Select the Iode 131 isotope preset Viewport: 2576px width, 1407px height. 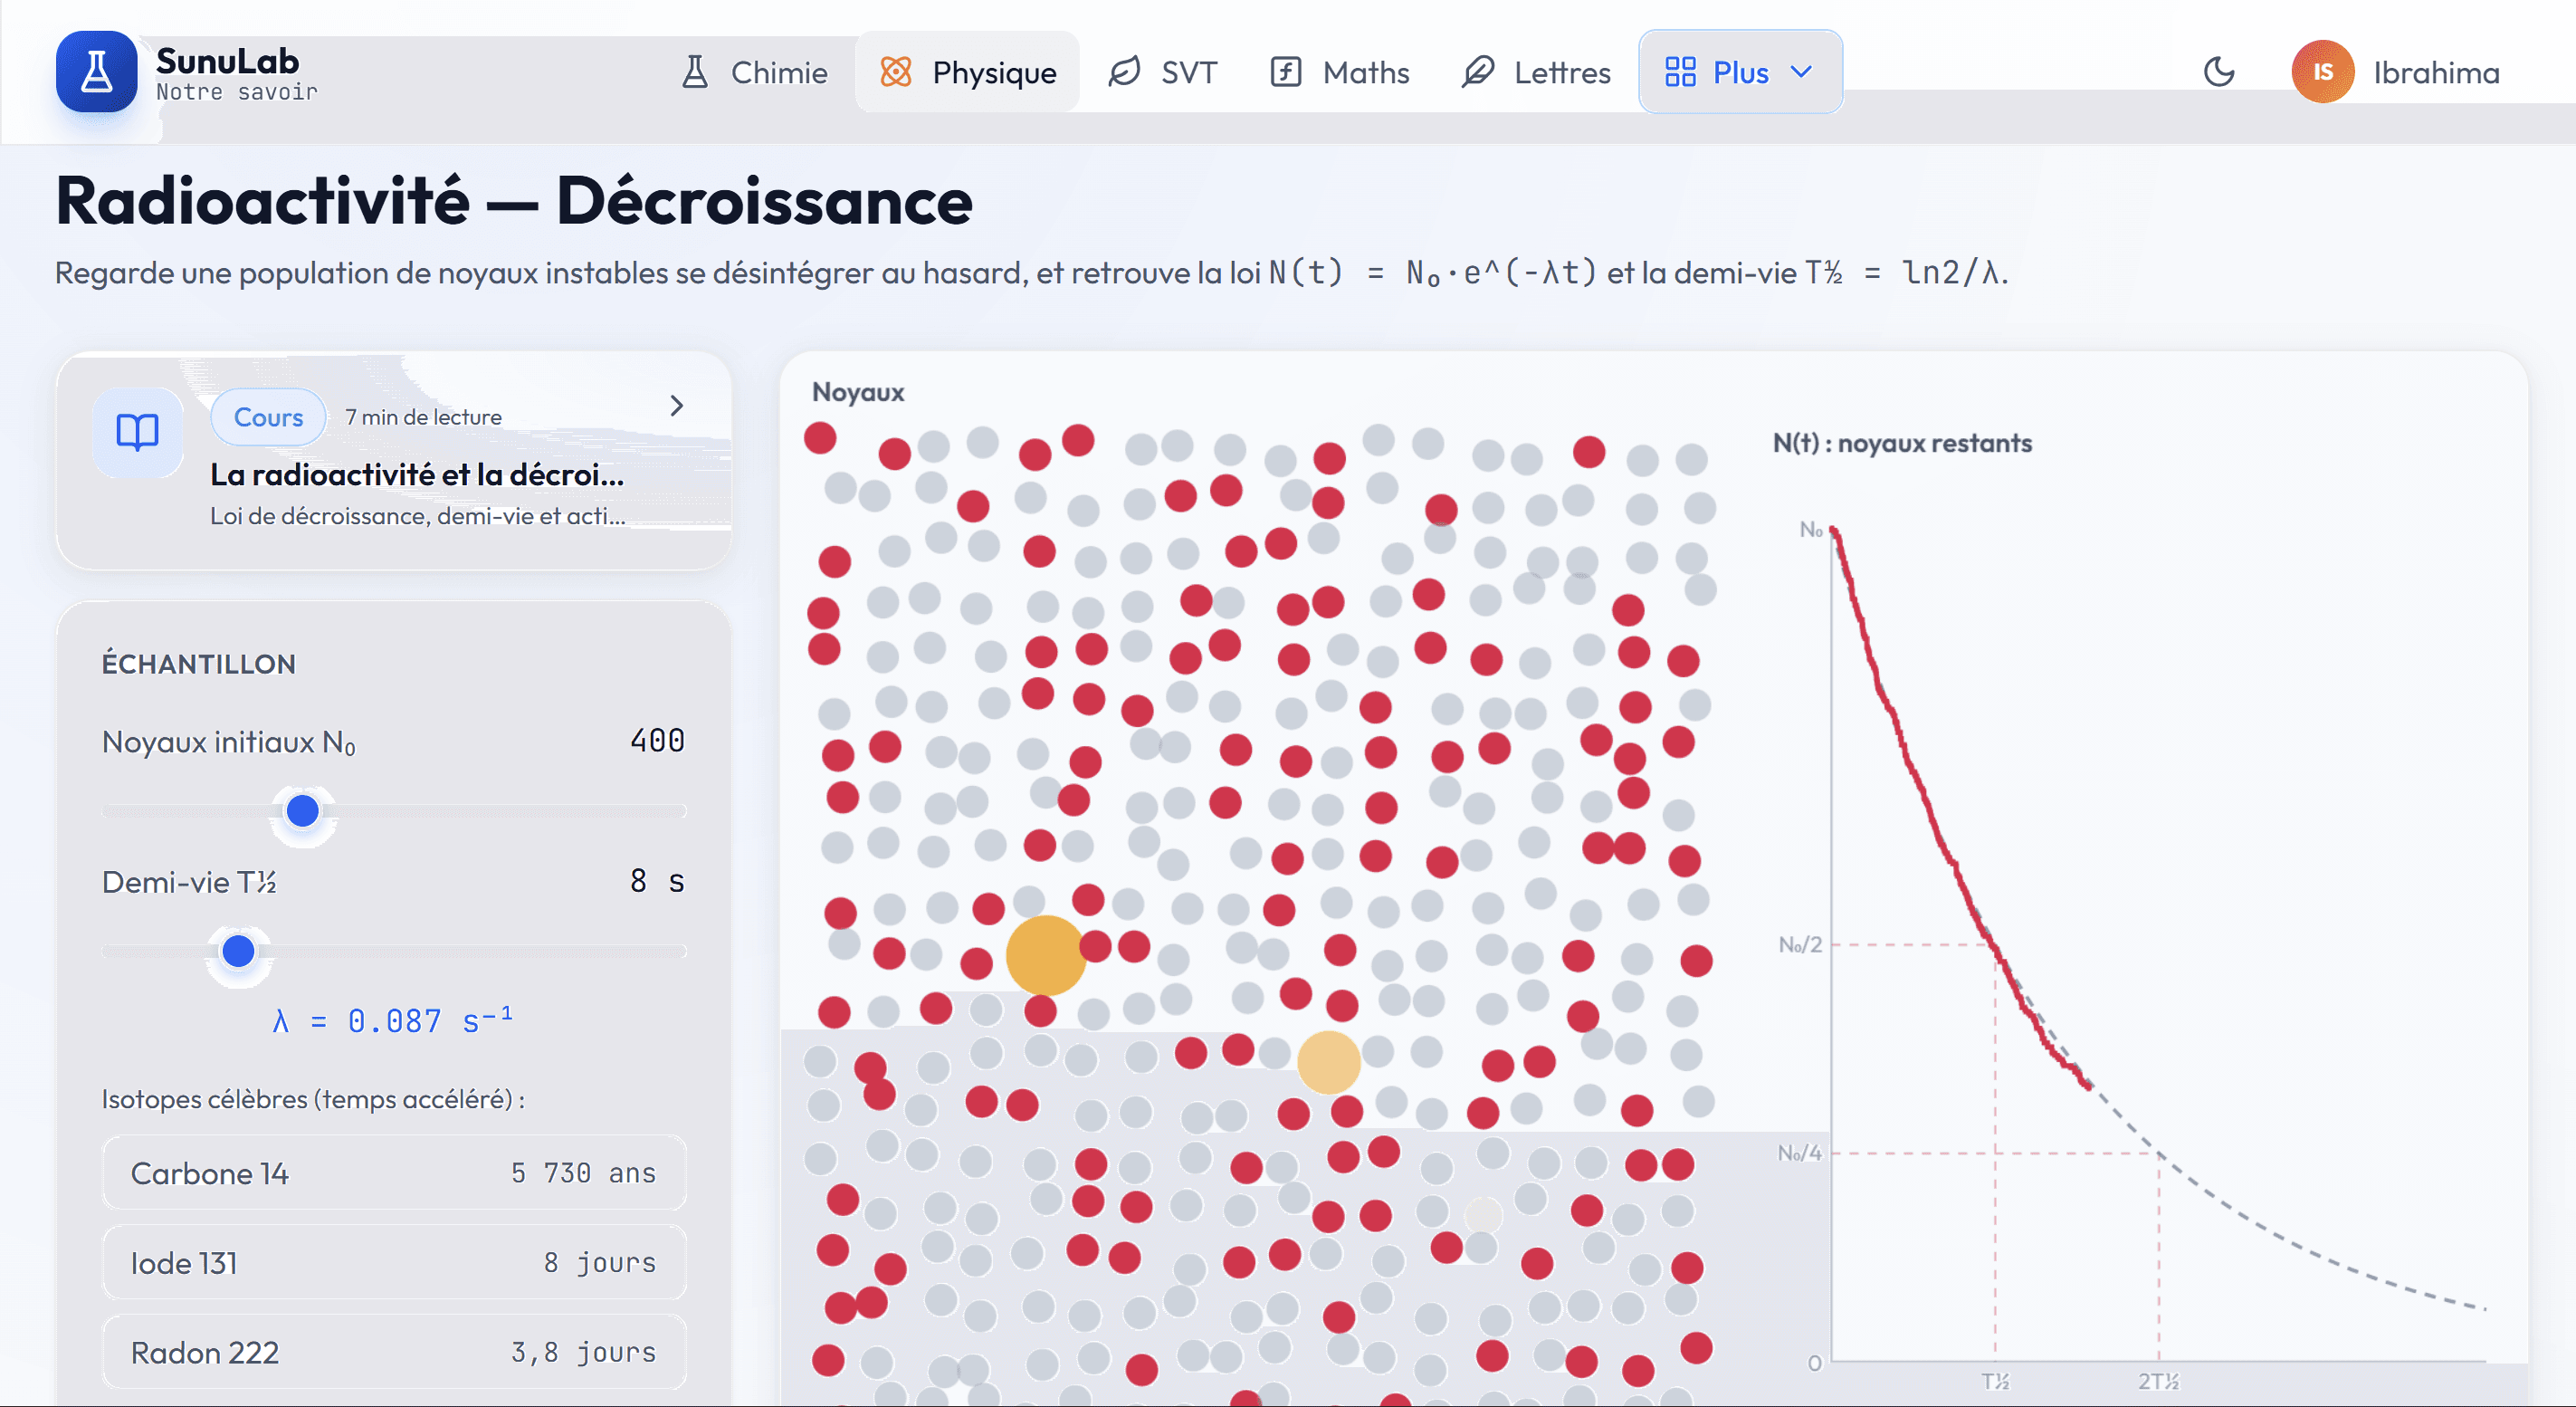(394, 1263)
